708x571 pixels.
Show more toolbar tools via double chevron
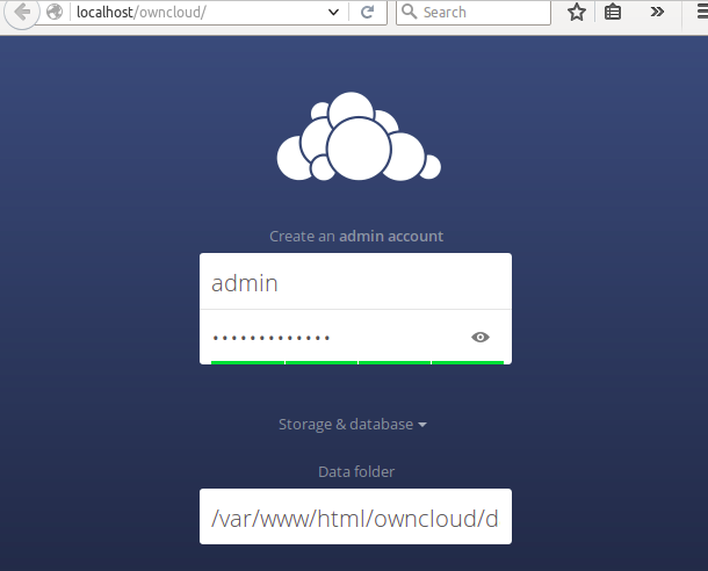click(657, 12)
